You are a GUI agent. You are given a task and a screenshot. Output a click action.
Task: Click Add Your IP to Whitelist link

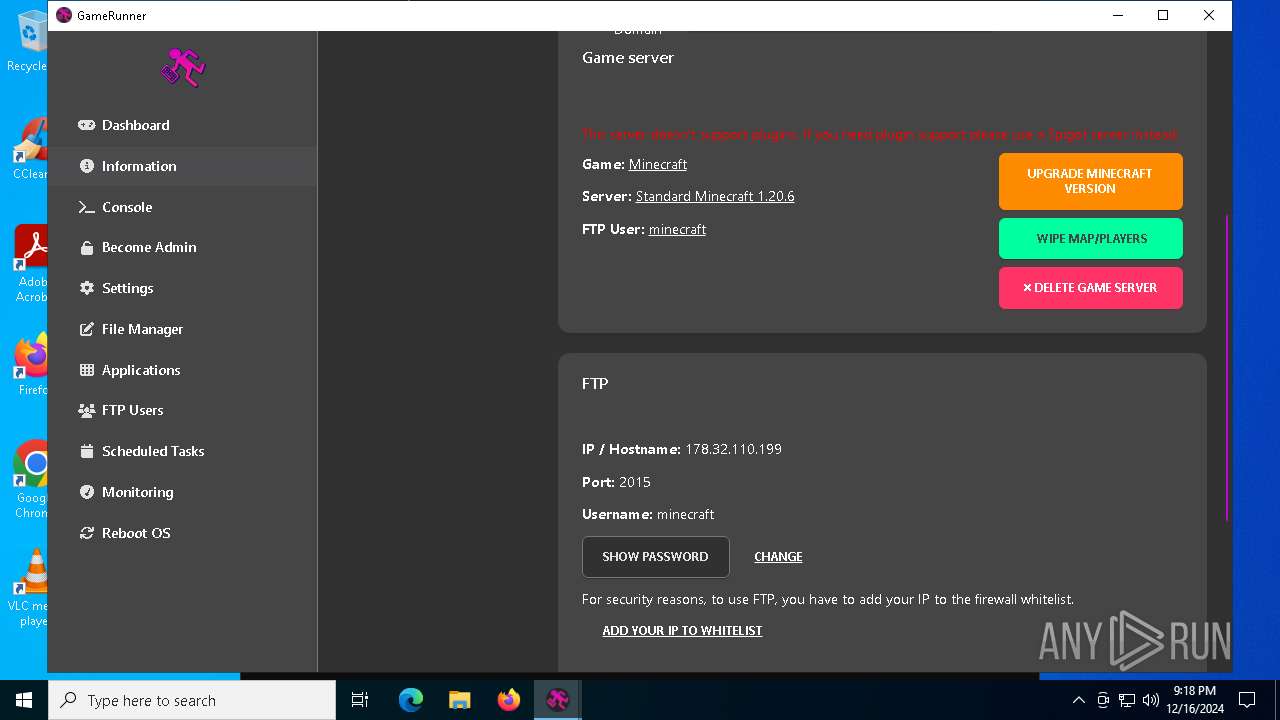pos(682,631)
